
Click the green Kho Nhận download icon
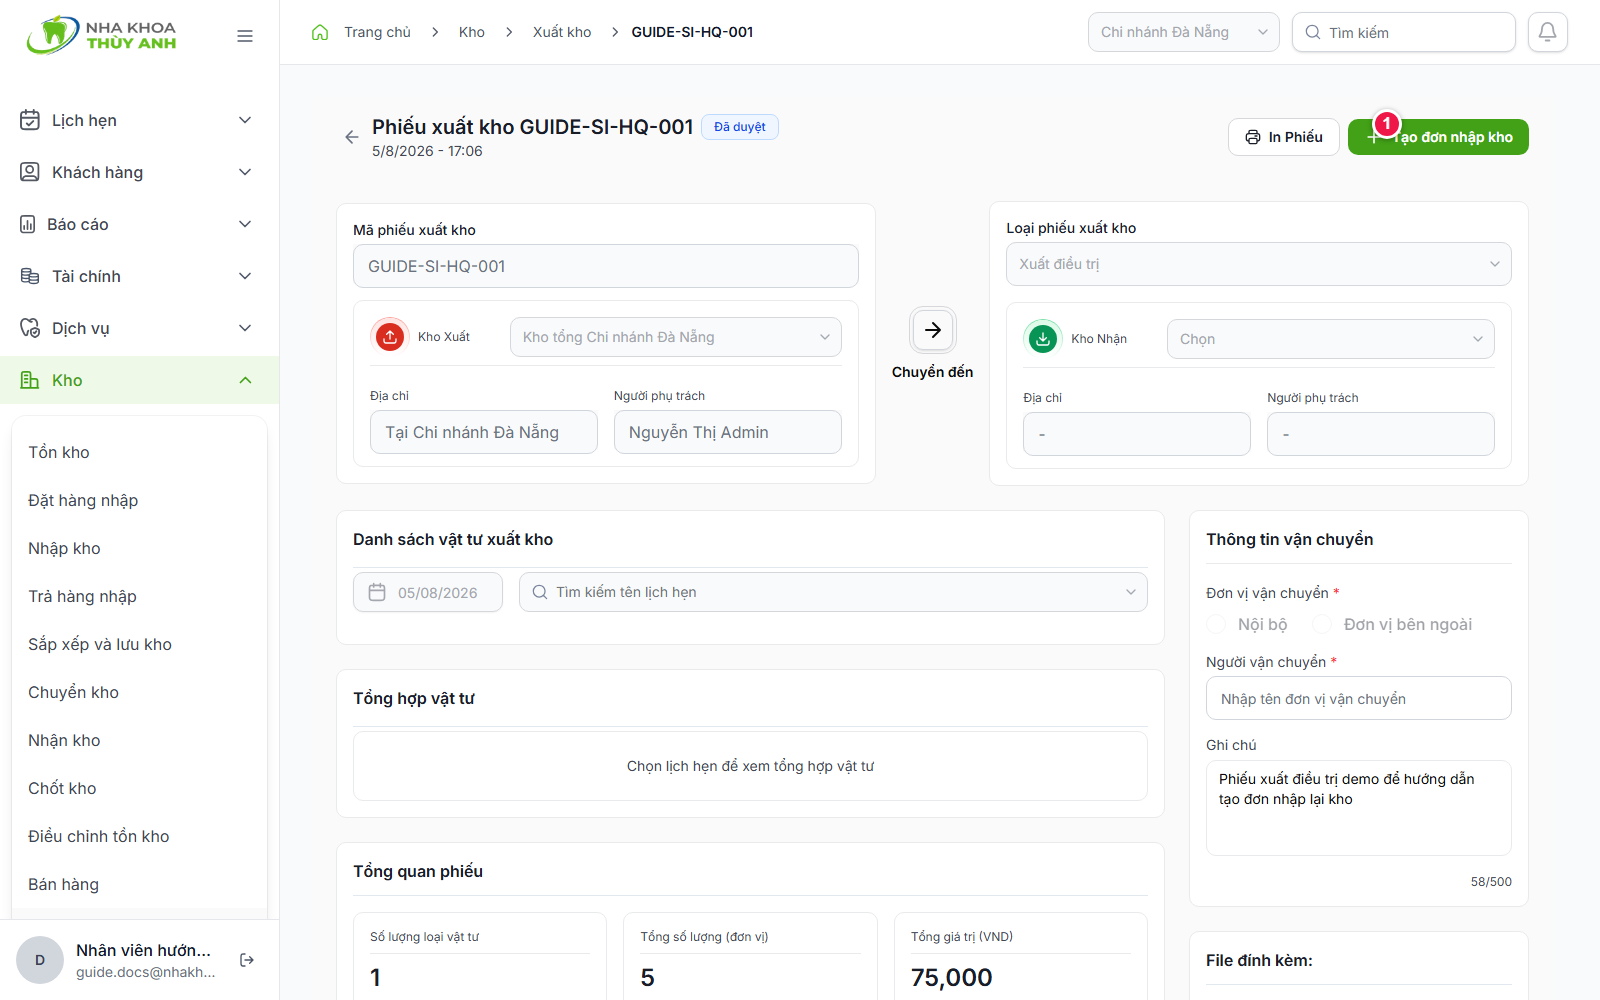[x=1043, y=339]
